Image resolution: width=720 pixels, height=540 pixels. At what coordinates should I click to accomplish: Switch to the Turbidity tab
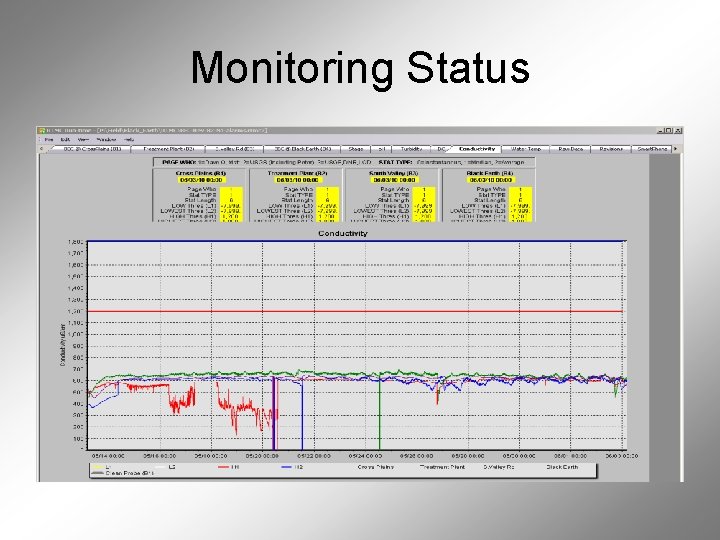[x=411, y=149]
